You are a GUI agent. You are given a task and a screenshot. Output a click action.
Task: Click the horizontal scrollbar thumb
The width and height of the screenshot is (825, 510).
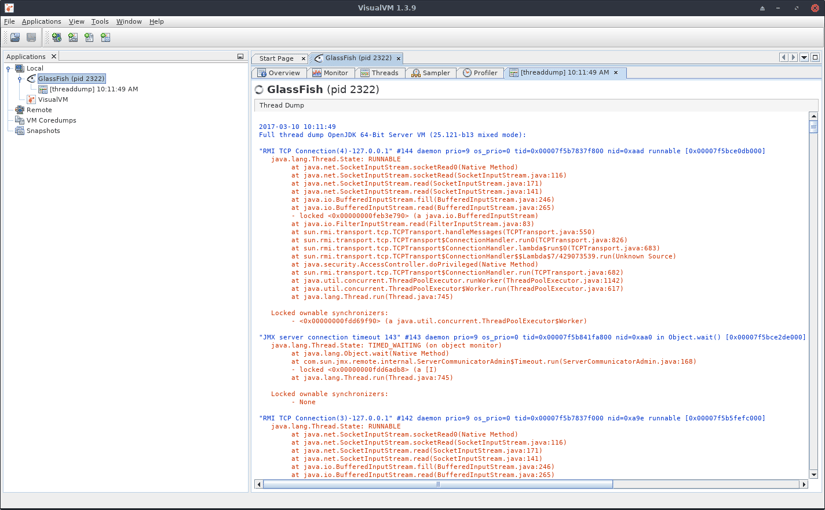tap(438, 484)
